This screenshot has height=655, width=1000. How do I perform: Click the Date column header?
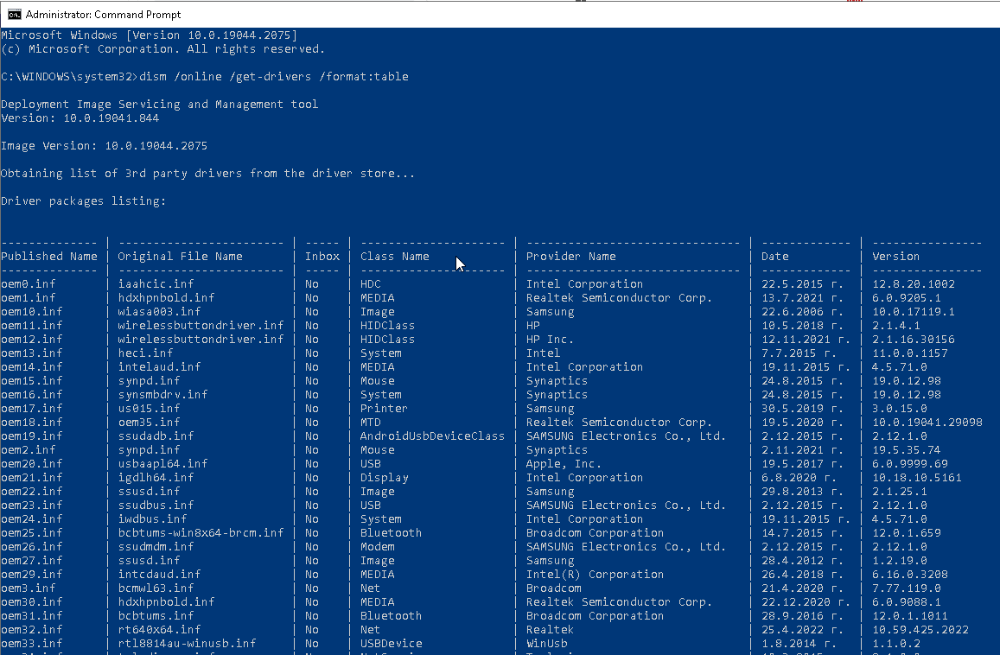pyautogui.click(x=775, y=256)
